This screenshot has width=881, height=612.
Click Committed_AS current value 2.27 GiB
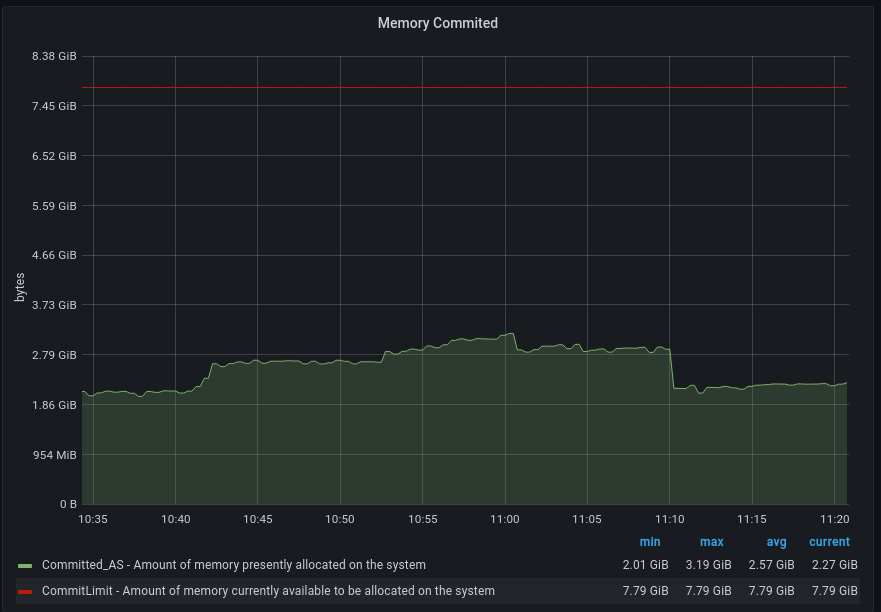pyautogui.click(x=834, y=565)
